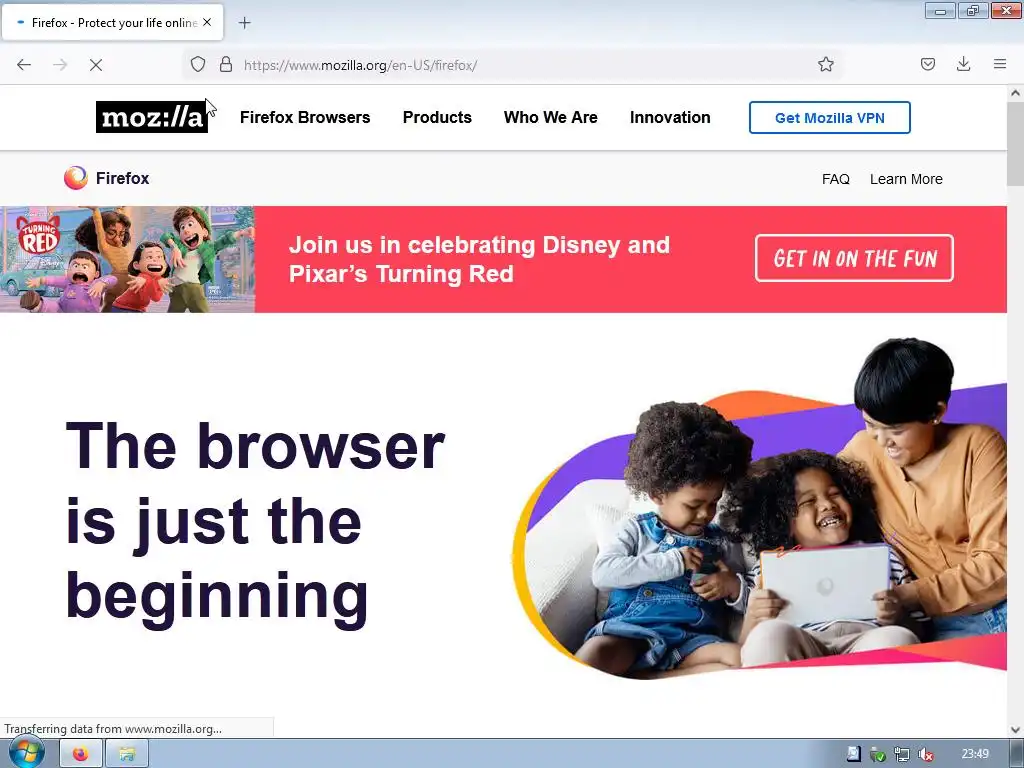Click the Show desktop strip on the taskbar
The image size is (1024, 768).
1016,754
